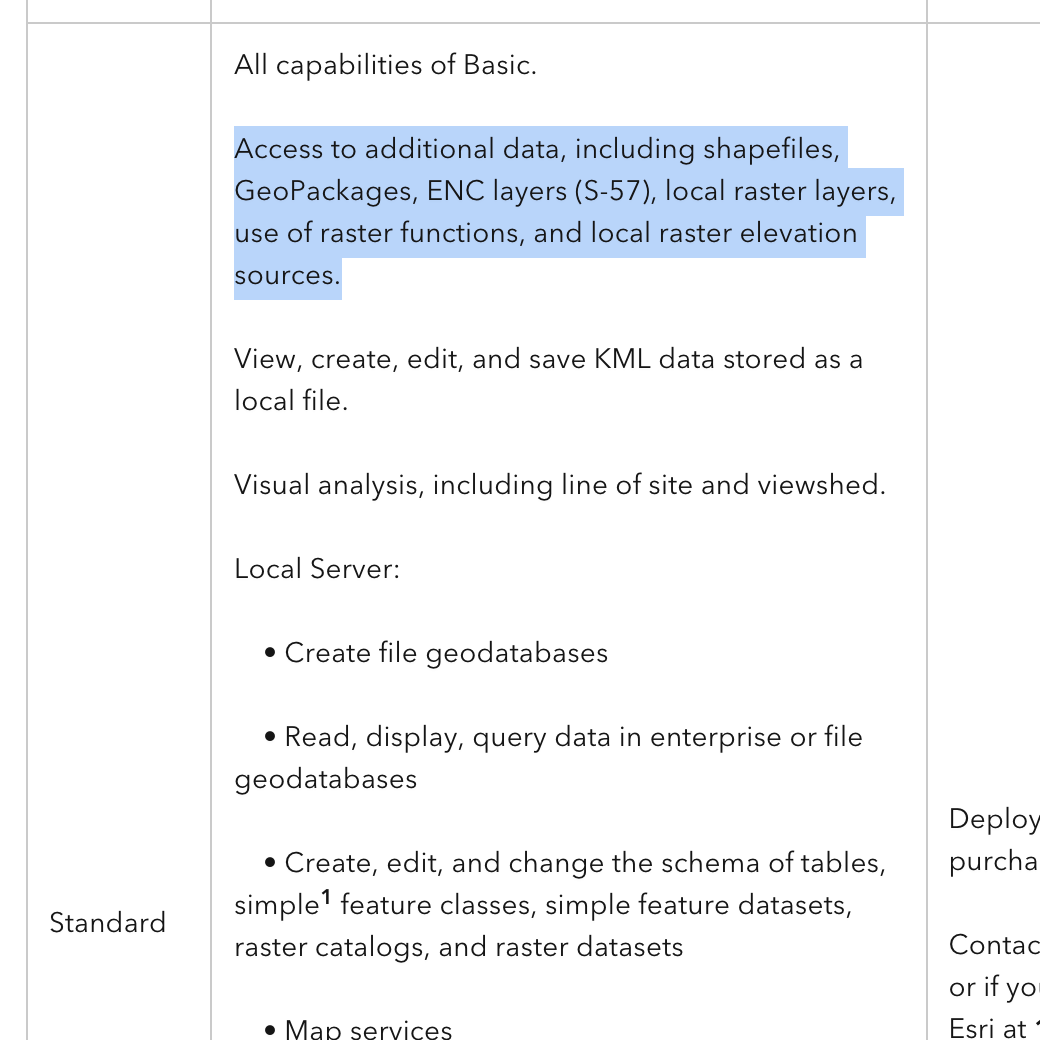The image size is (1040, 1040).
Task: Select the Visual analysis line mentioning viewshed
Action: pos(560,485)
